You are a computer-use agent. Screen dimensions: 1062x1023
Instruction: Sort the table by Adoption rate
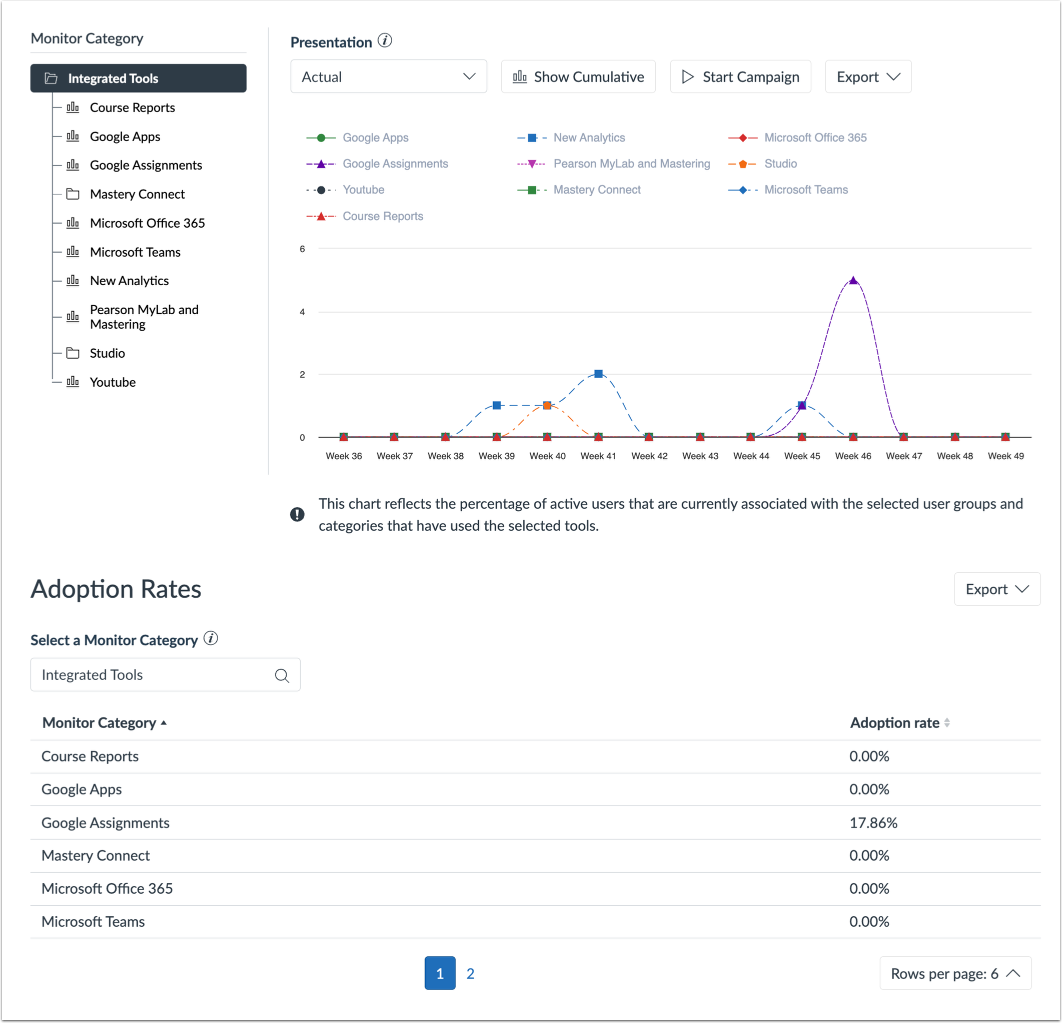898,722
